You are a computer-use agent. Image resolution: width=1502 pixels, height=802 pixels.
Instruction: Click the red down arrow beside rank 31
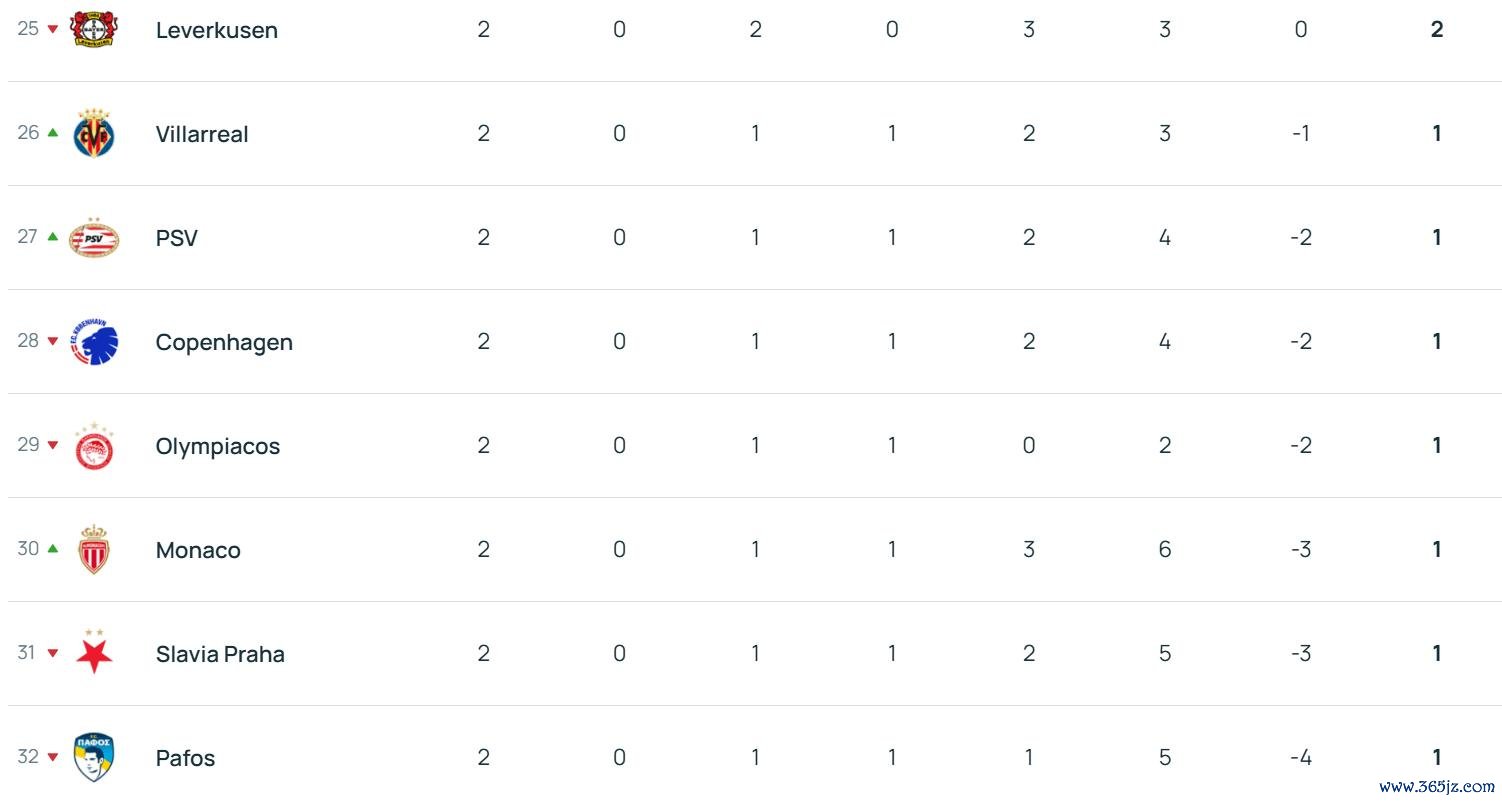tap(53, 653)
